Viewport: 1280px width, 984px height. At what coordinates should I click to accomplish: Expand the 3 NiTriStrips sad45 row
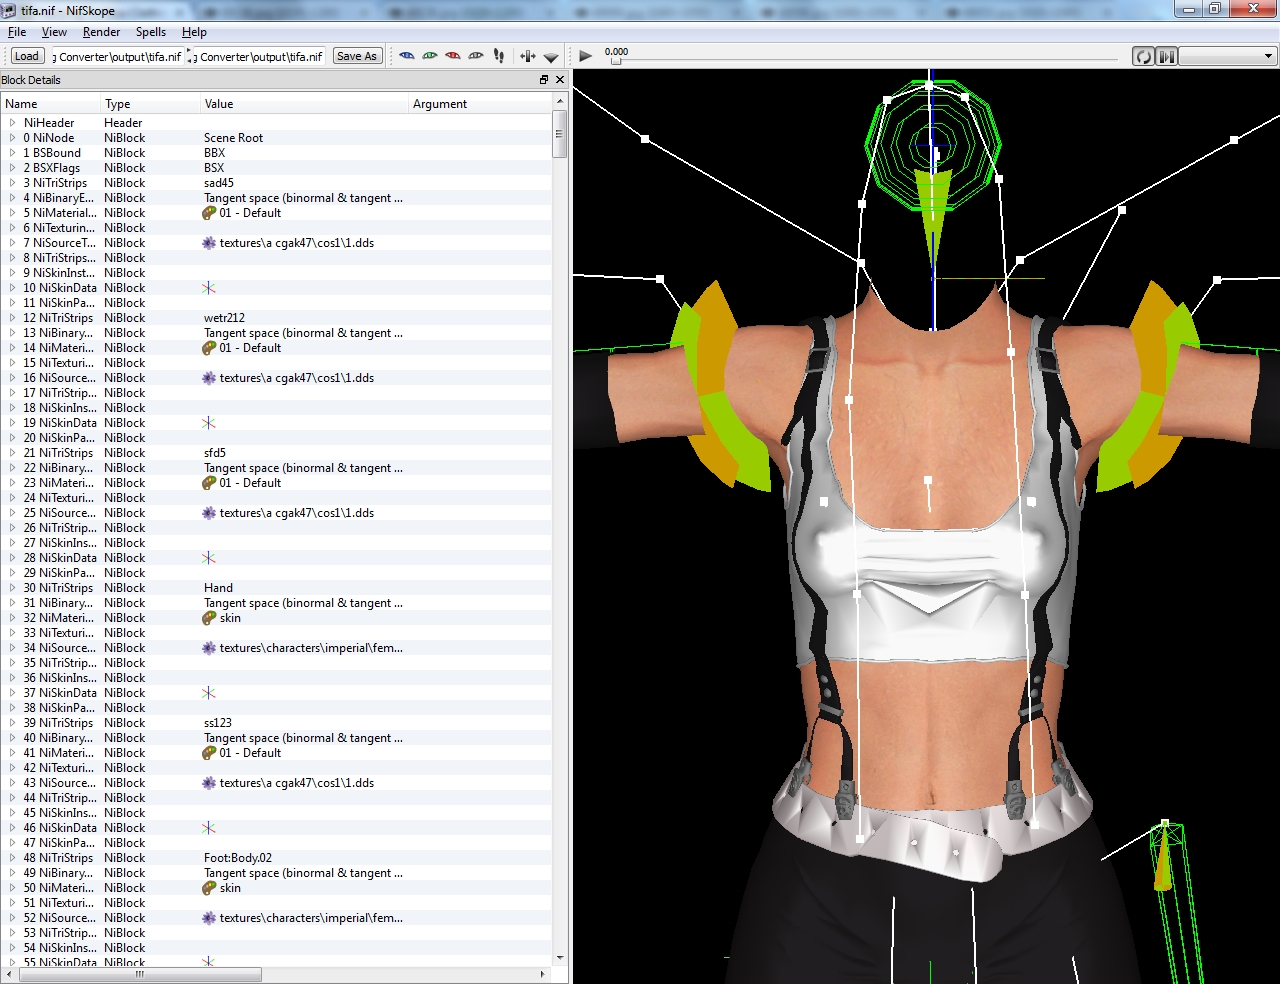[x=12, y=183]
